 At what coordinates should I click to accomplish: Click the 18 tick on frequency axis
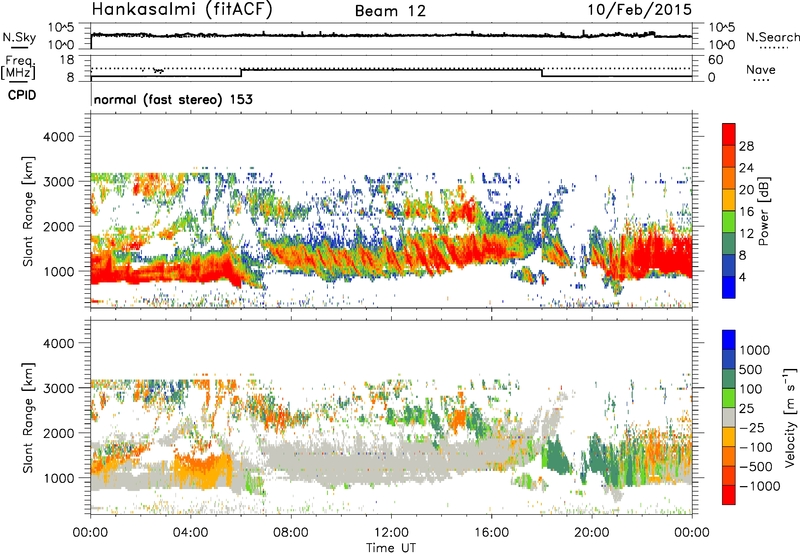(x=67, y=60)
